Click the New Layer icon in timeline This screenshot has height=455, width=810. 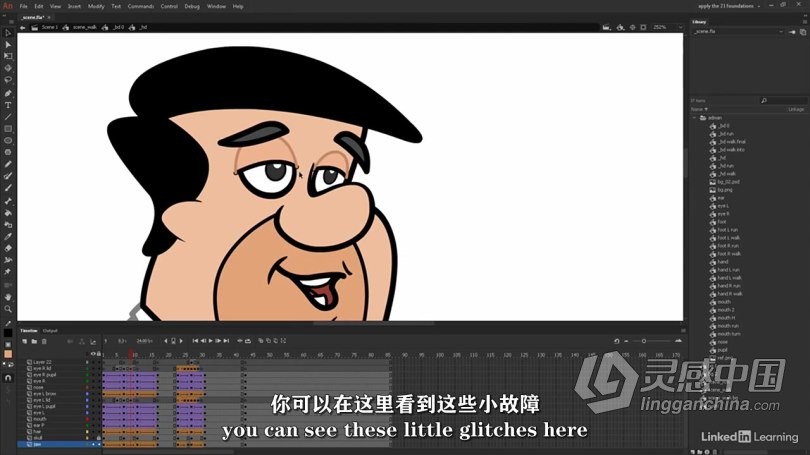(24, 341)
